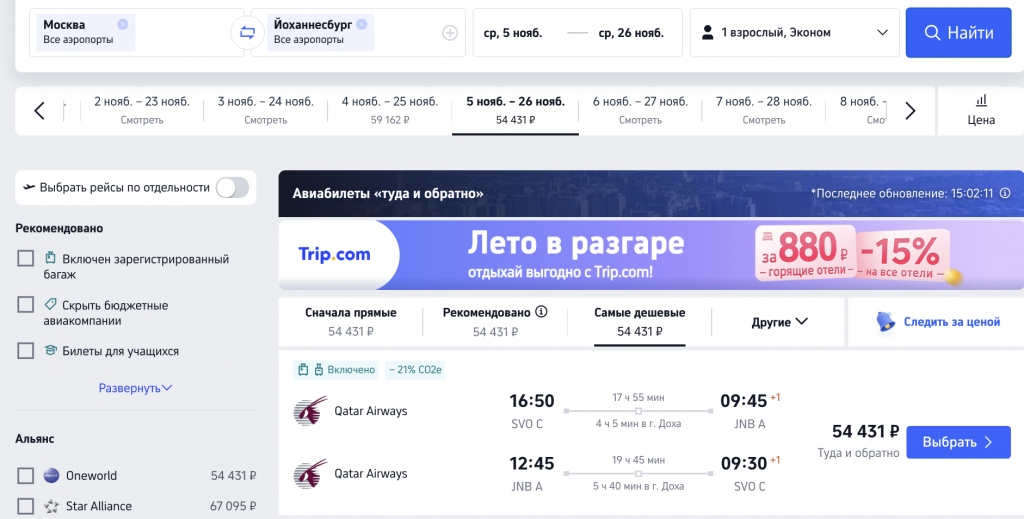Select the 4 нояб. – 25 нояб. dates
1024x519 pixels.
[390, 110]
